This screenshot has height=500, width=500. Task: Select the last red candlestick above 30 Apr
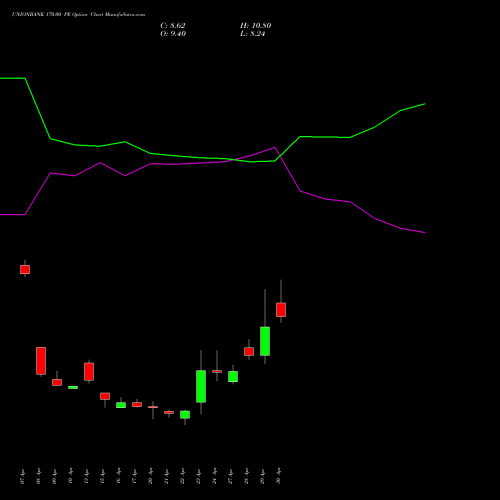pos(281,310)
